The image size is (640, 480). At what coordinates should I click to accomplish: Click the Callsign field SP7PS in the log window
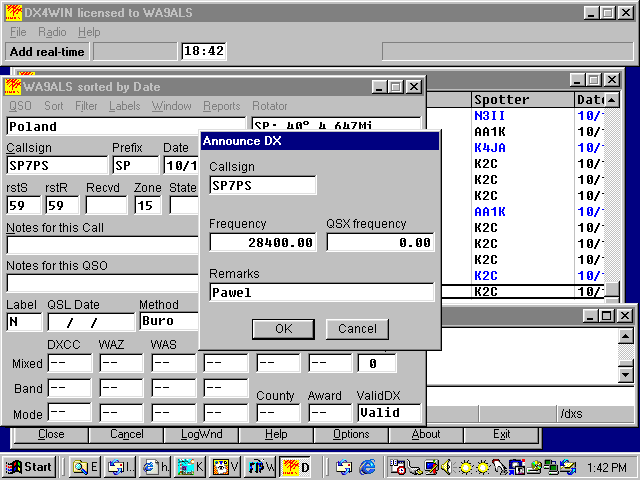click(x=57, y=165)
